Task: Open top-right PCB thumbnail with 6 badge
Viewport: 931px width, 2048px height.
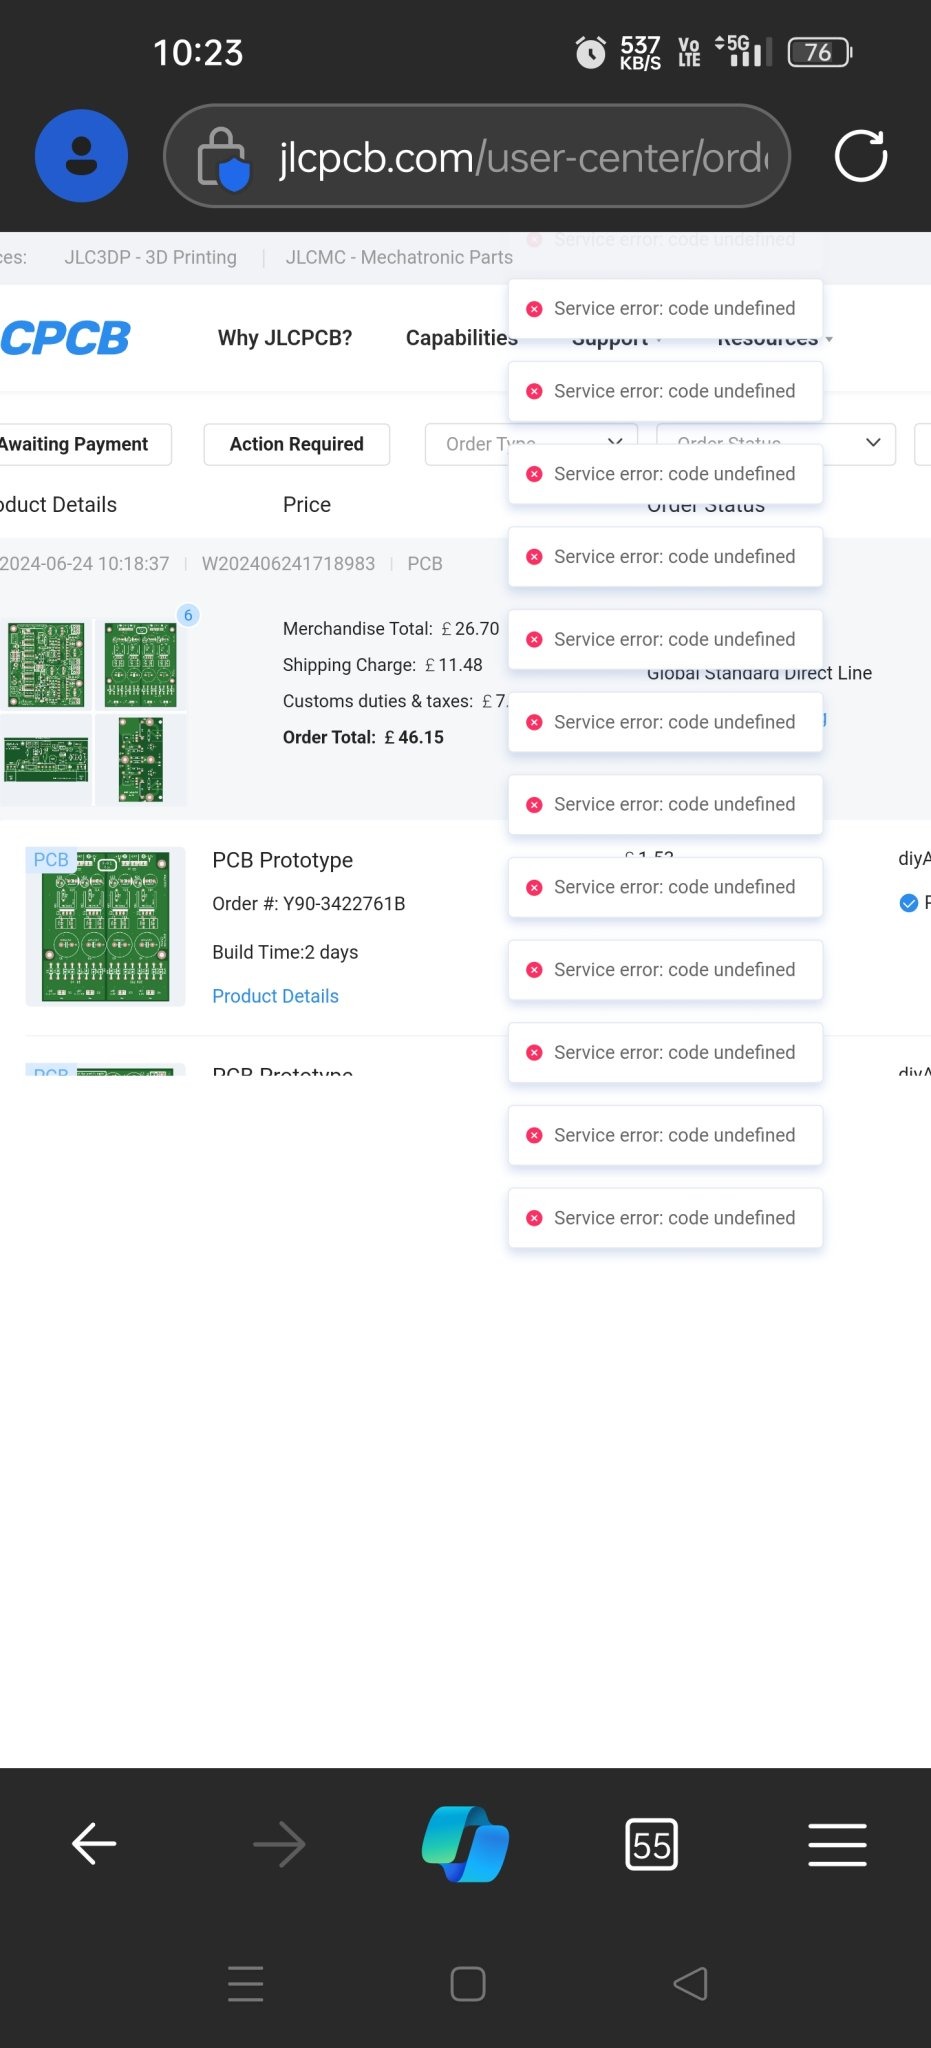Action: coord(140,664)
